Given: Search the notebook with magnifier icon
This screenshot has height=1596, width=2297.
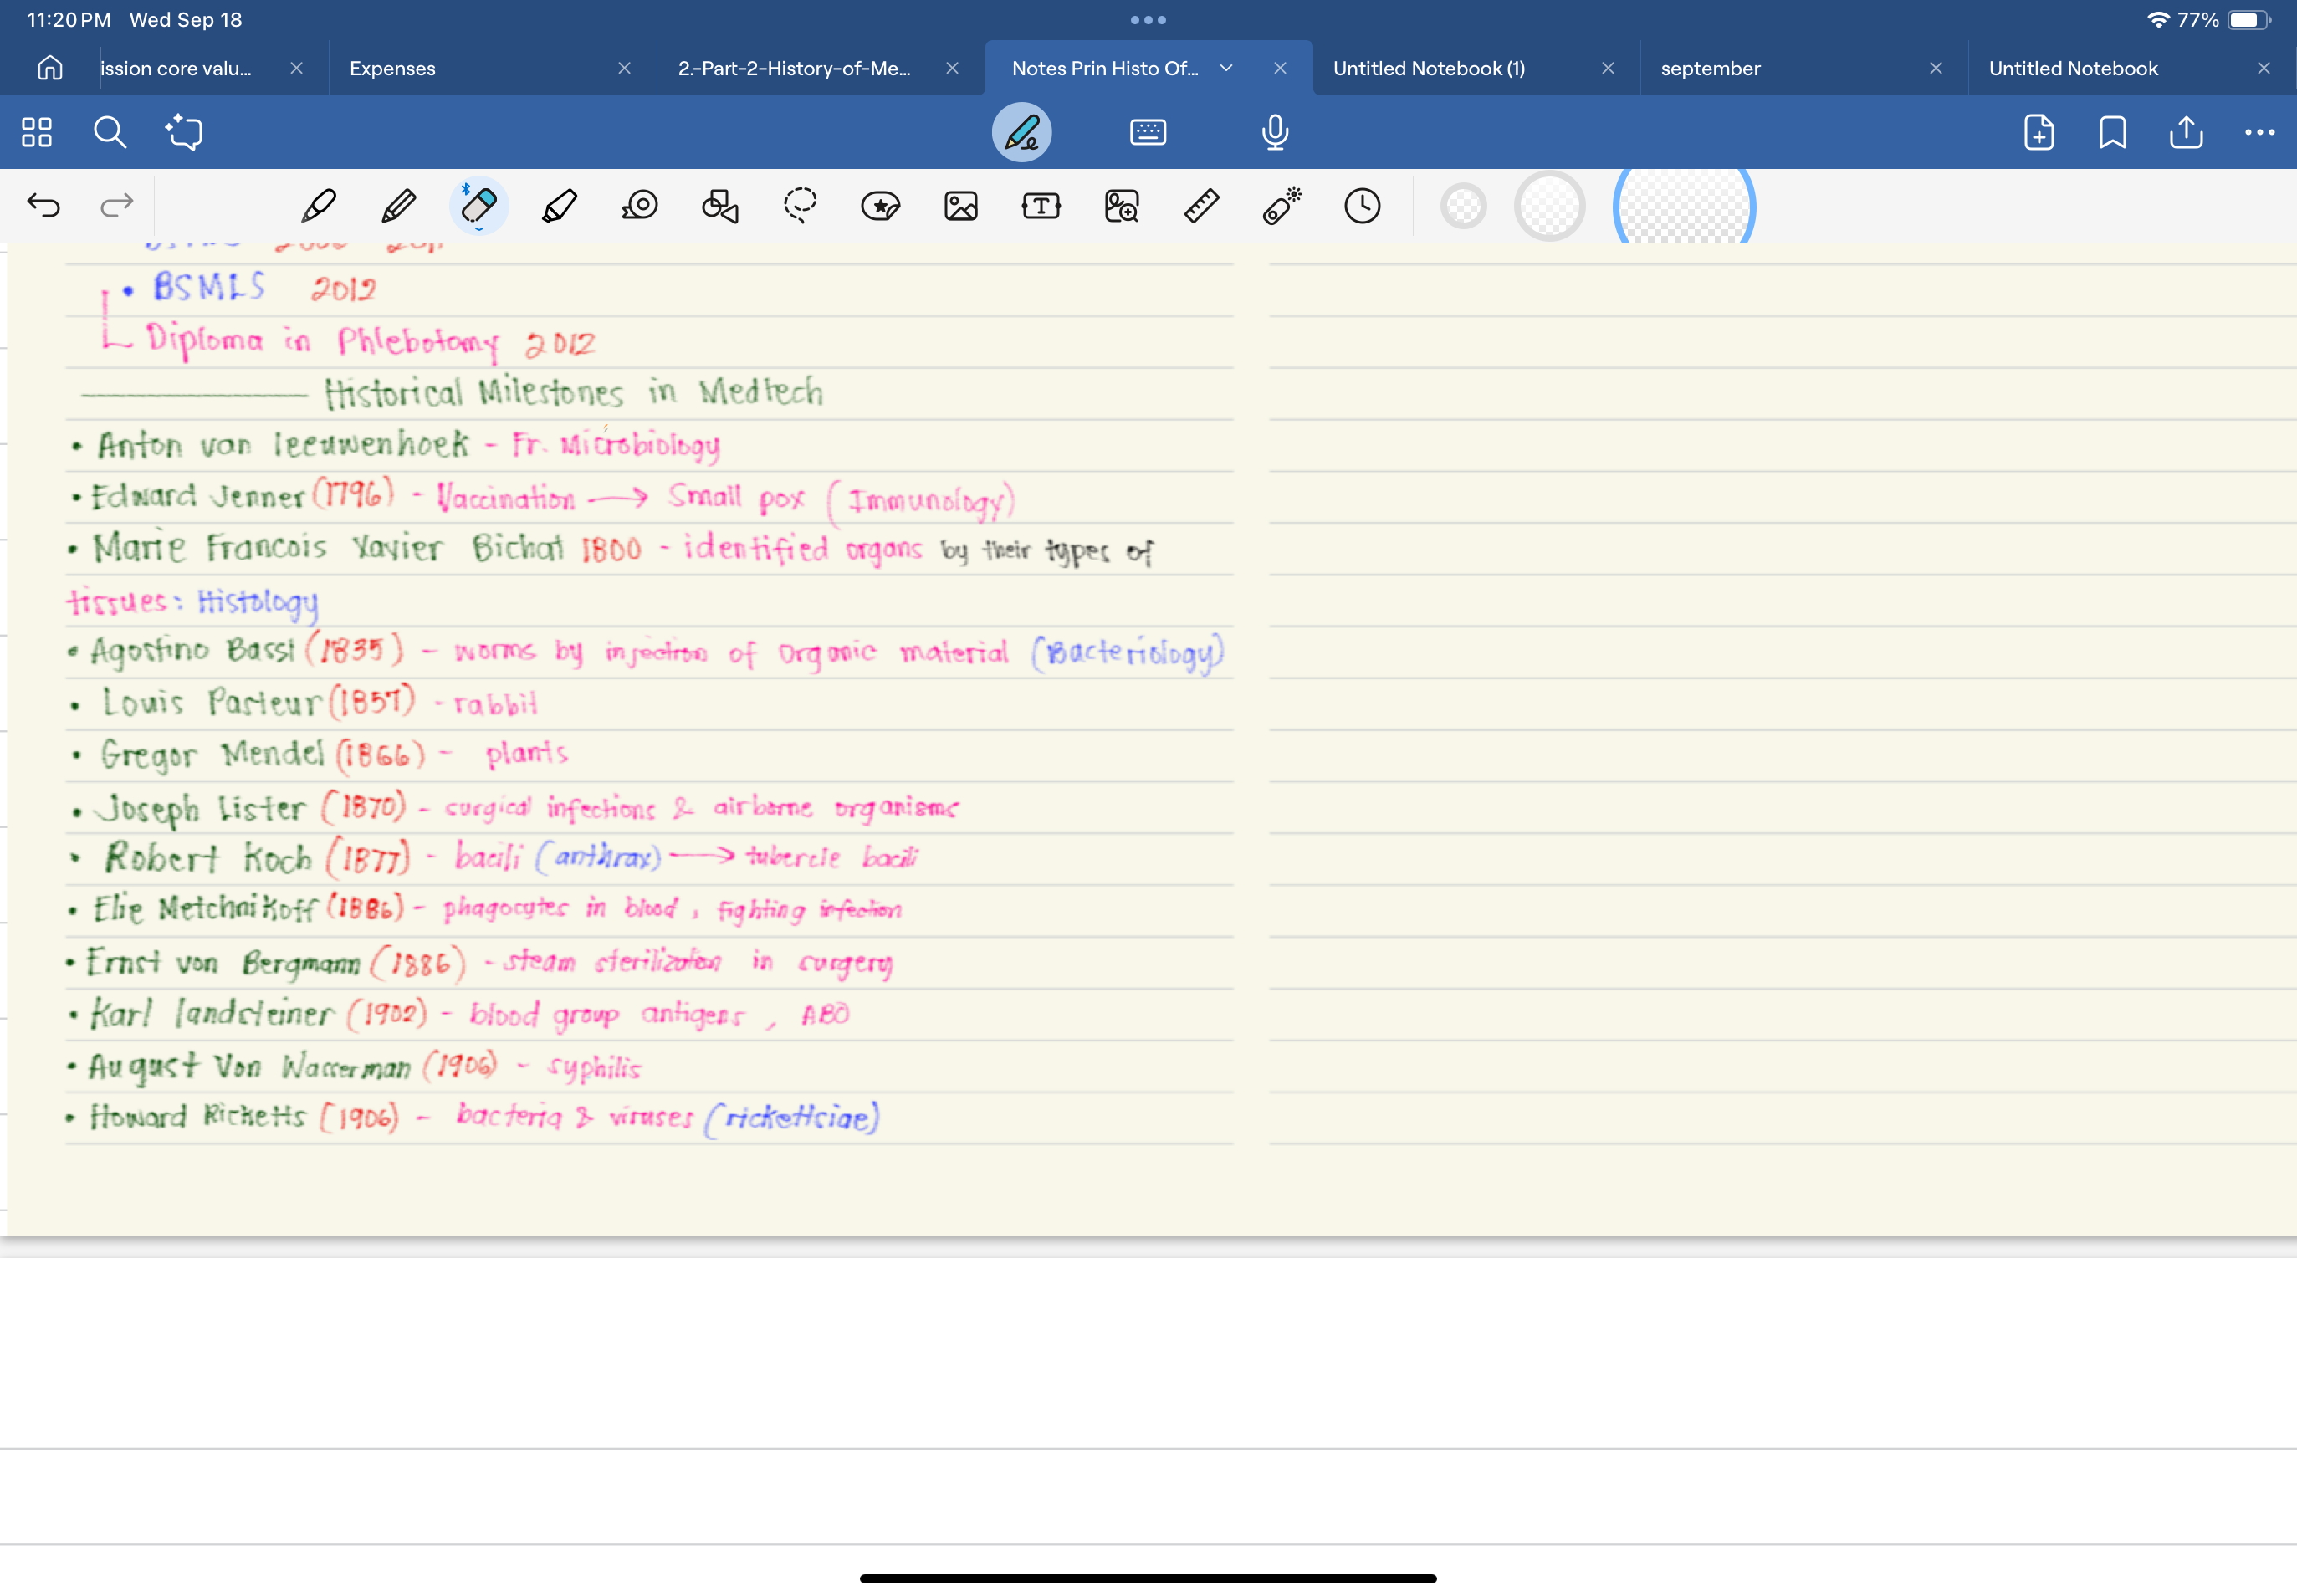Looking at the screenshot, I should point(110,132).
